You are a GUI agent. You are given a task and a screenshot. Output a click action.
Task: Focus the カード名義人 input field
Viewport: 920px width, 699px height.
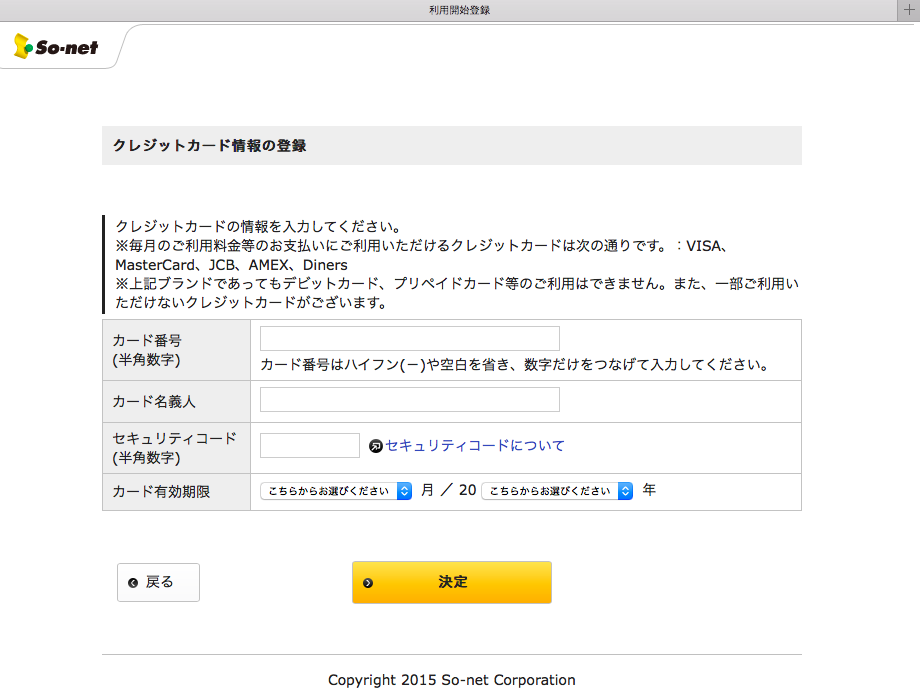click(x=410, y=400)
